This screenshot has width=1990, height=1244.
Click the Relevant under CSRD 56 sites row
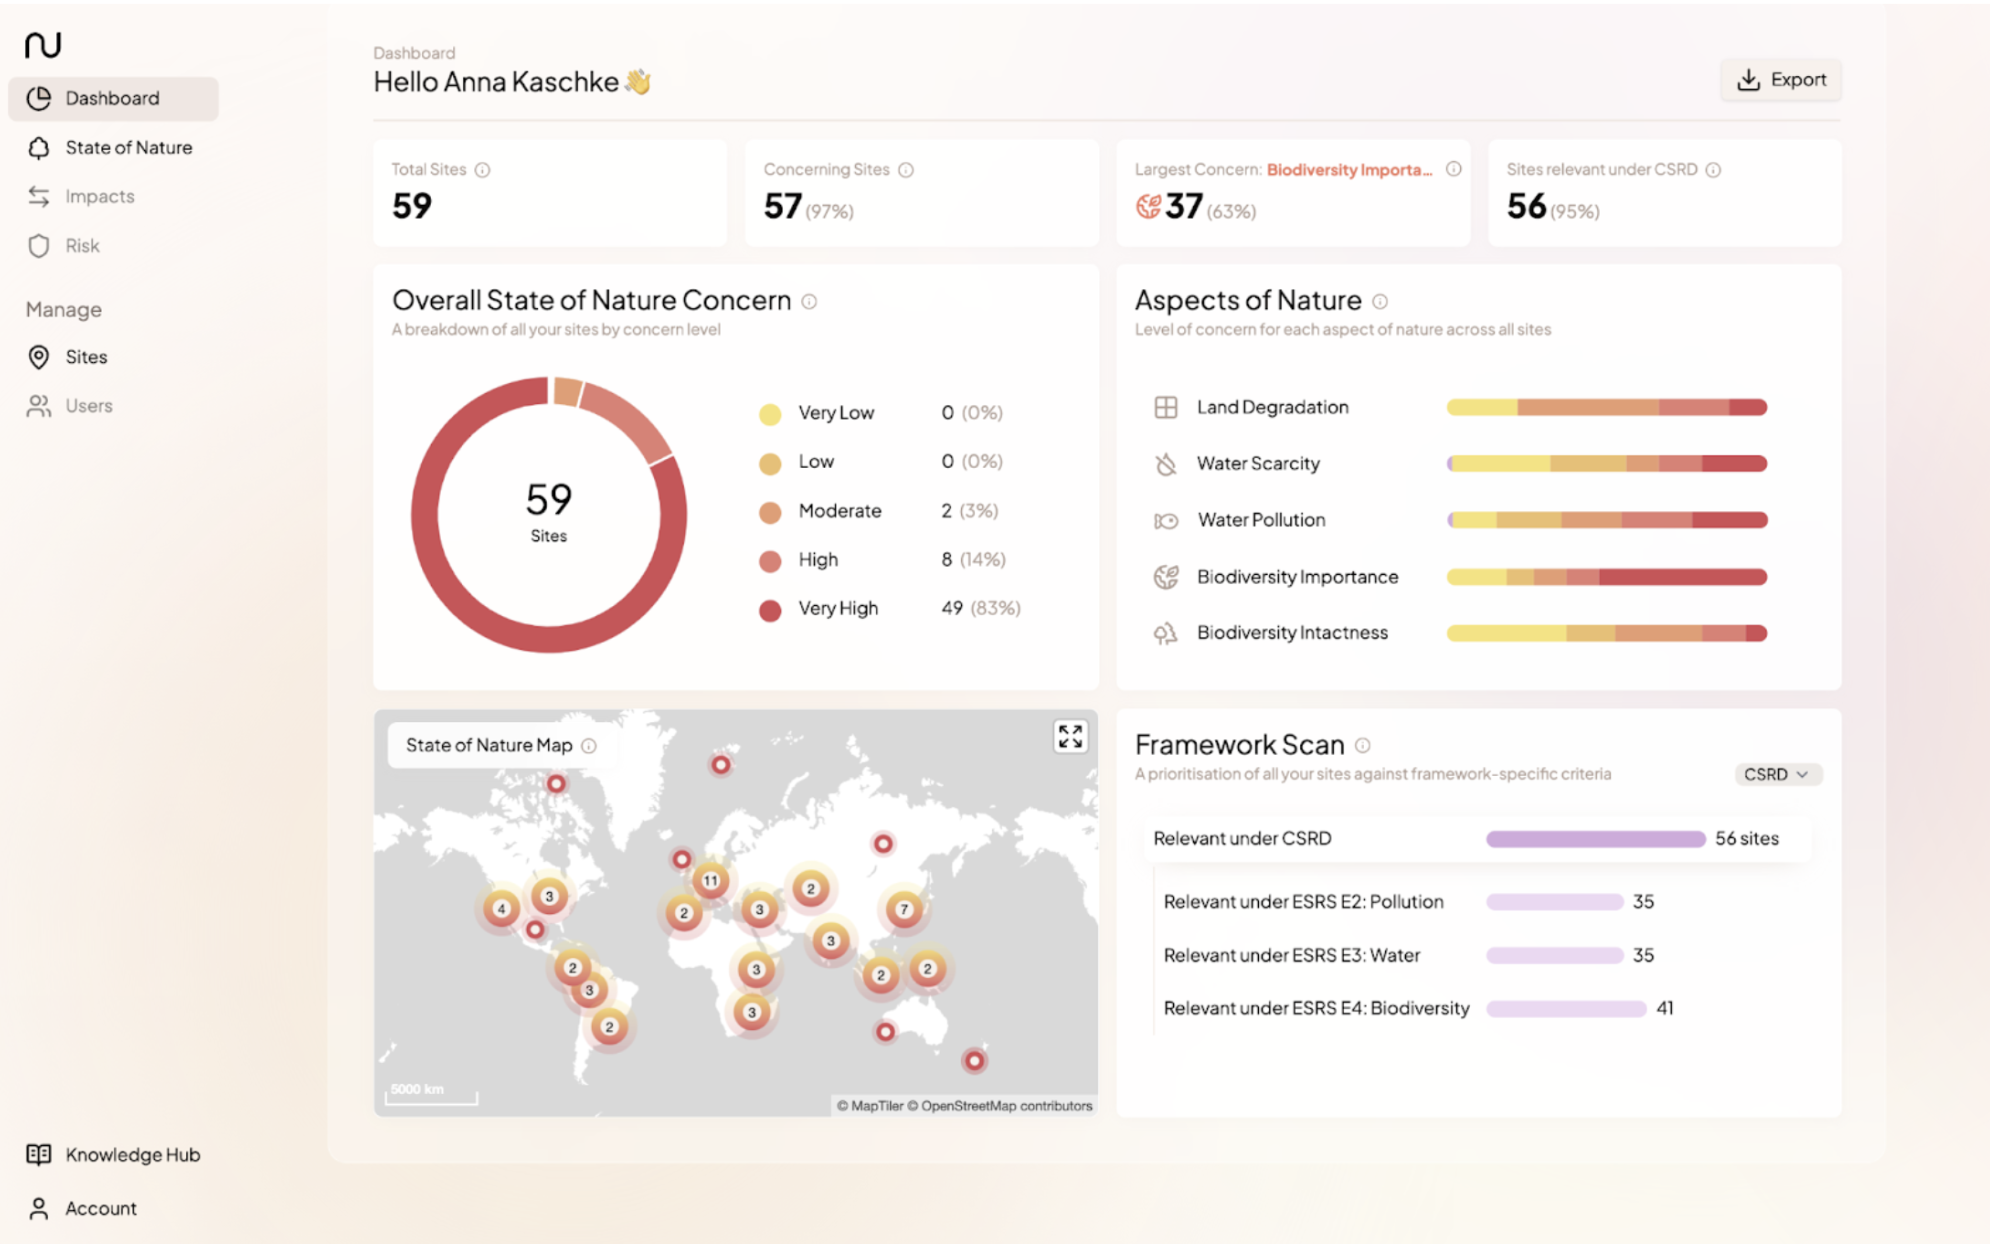click(1477, 839)
